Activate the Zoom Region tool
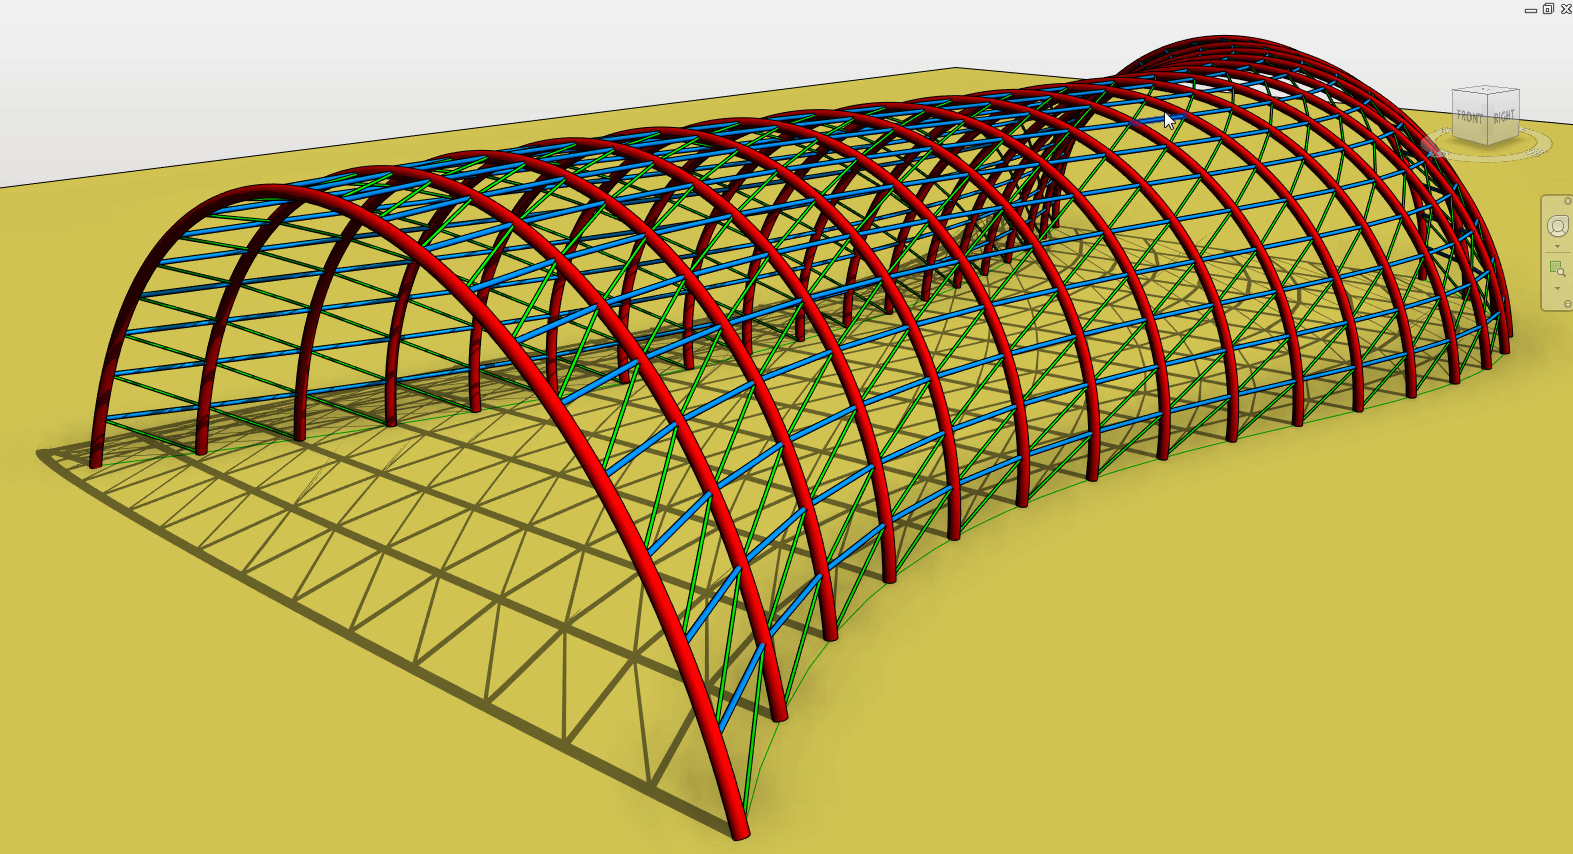This screenshot has height=854, width=1573. [1557, 269]
